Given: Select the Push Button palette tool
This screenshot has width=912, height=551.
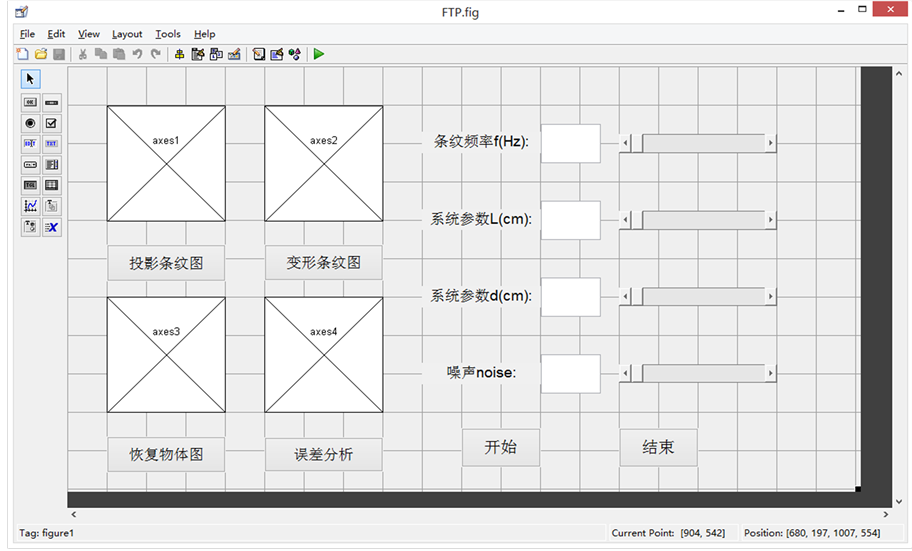Looking at the screenshot, I should [30, 102].
